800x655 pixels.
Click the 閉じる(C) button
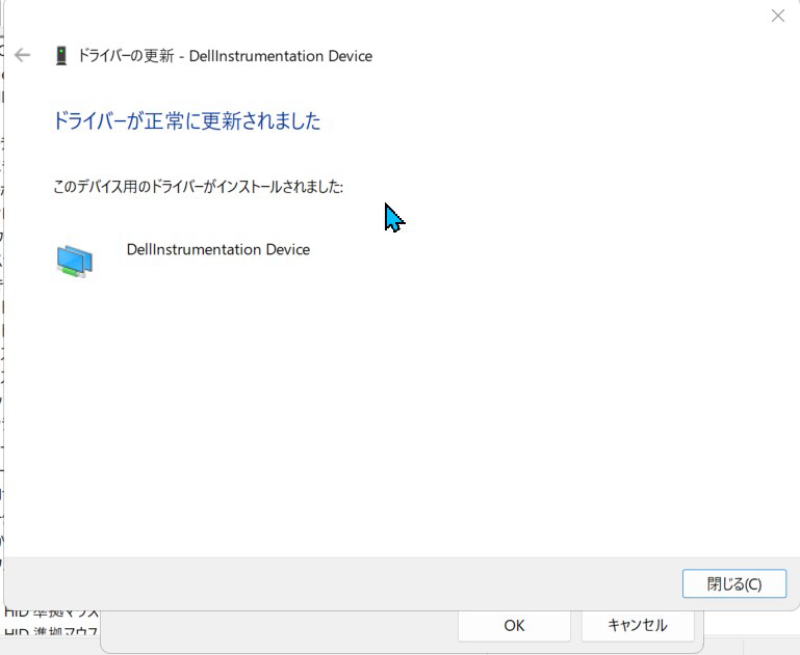pos(734,584)
